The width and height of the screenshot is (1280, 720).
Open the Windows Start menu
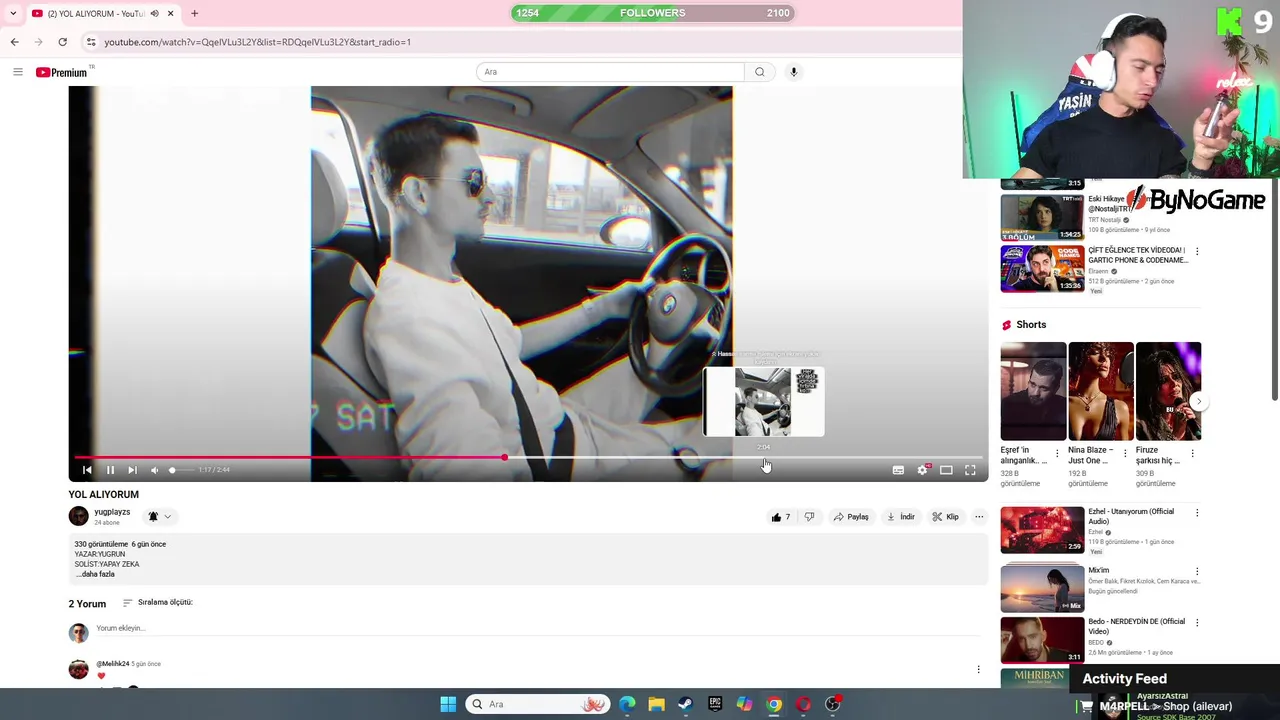(x=448, y=704)
